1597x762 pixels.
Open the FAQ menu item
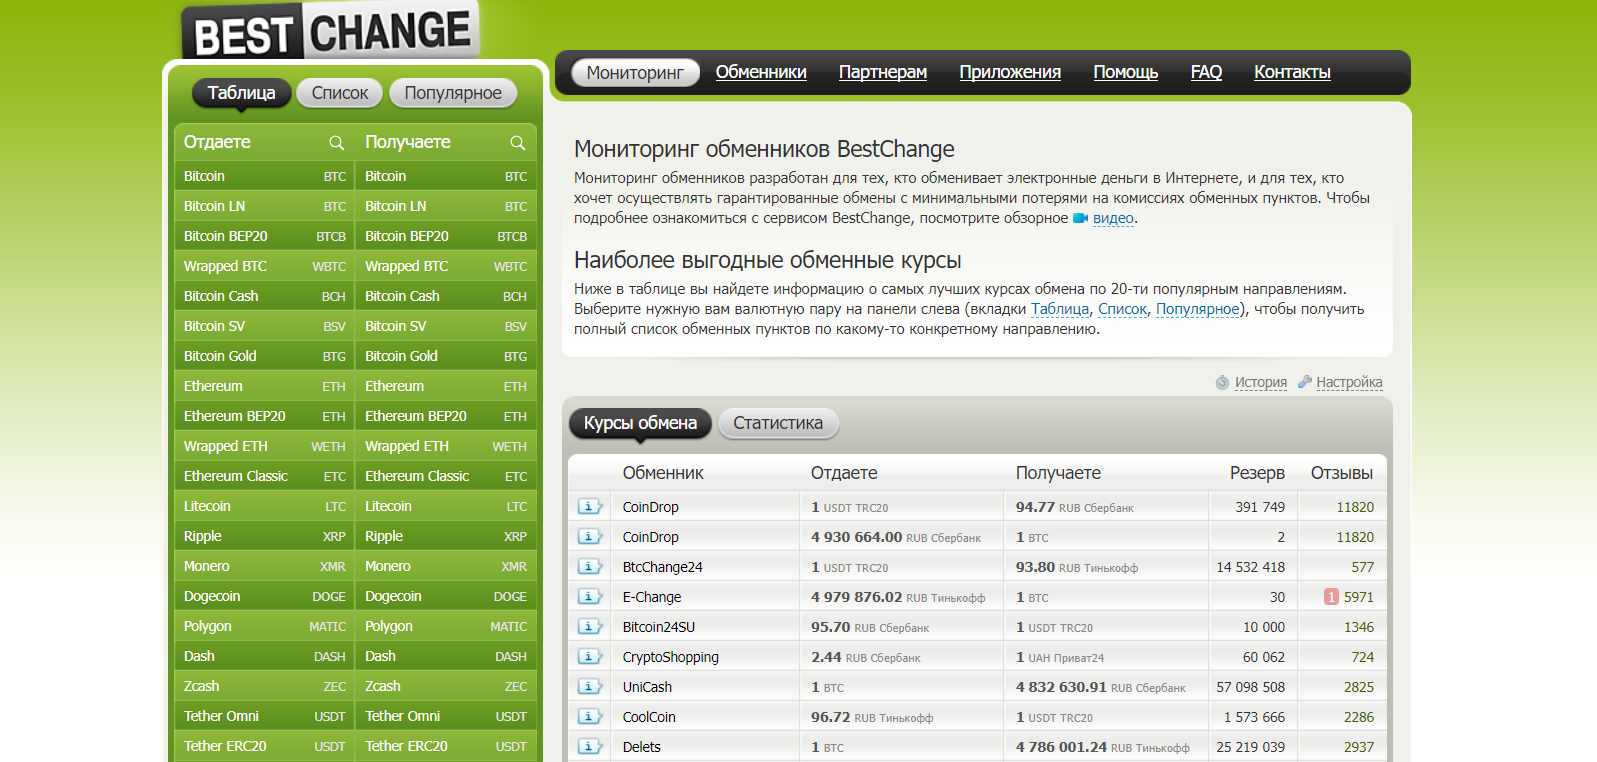1206,72
